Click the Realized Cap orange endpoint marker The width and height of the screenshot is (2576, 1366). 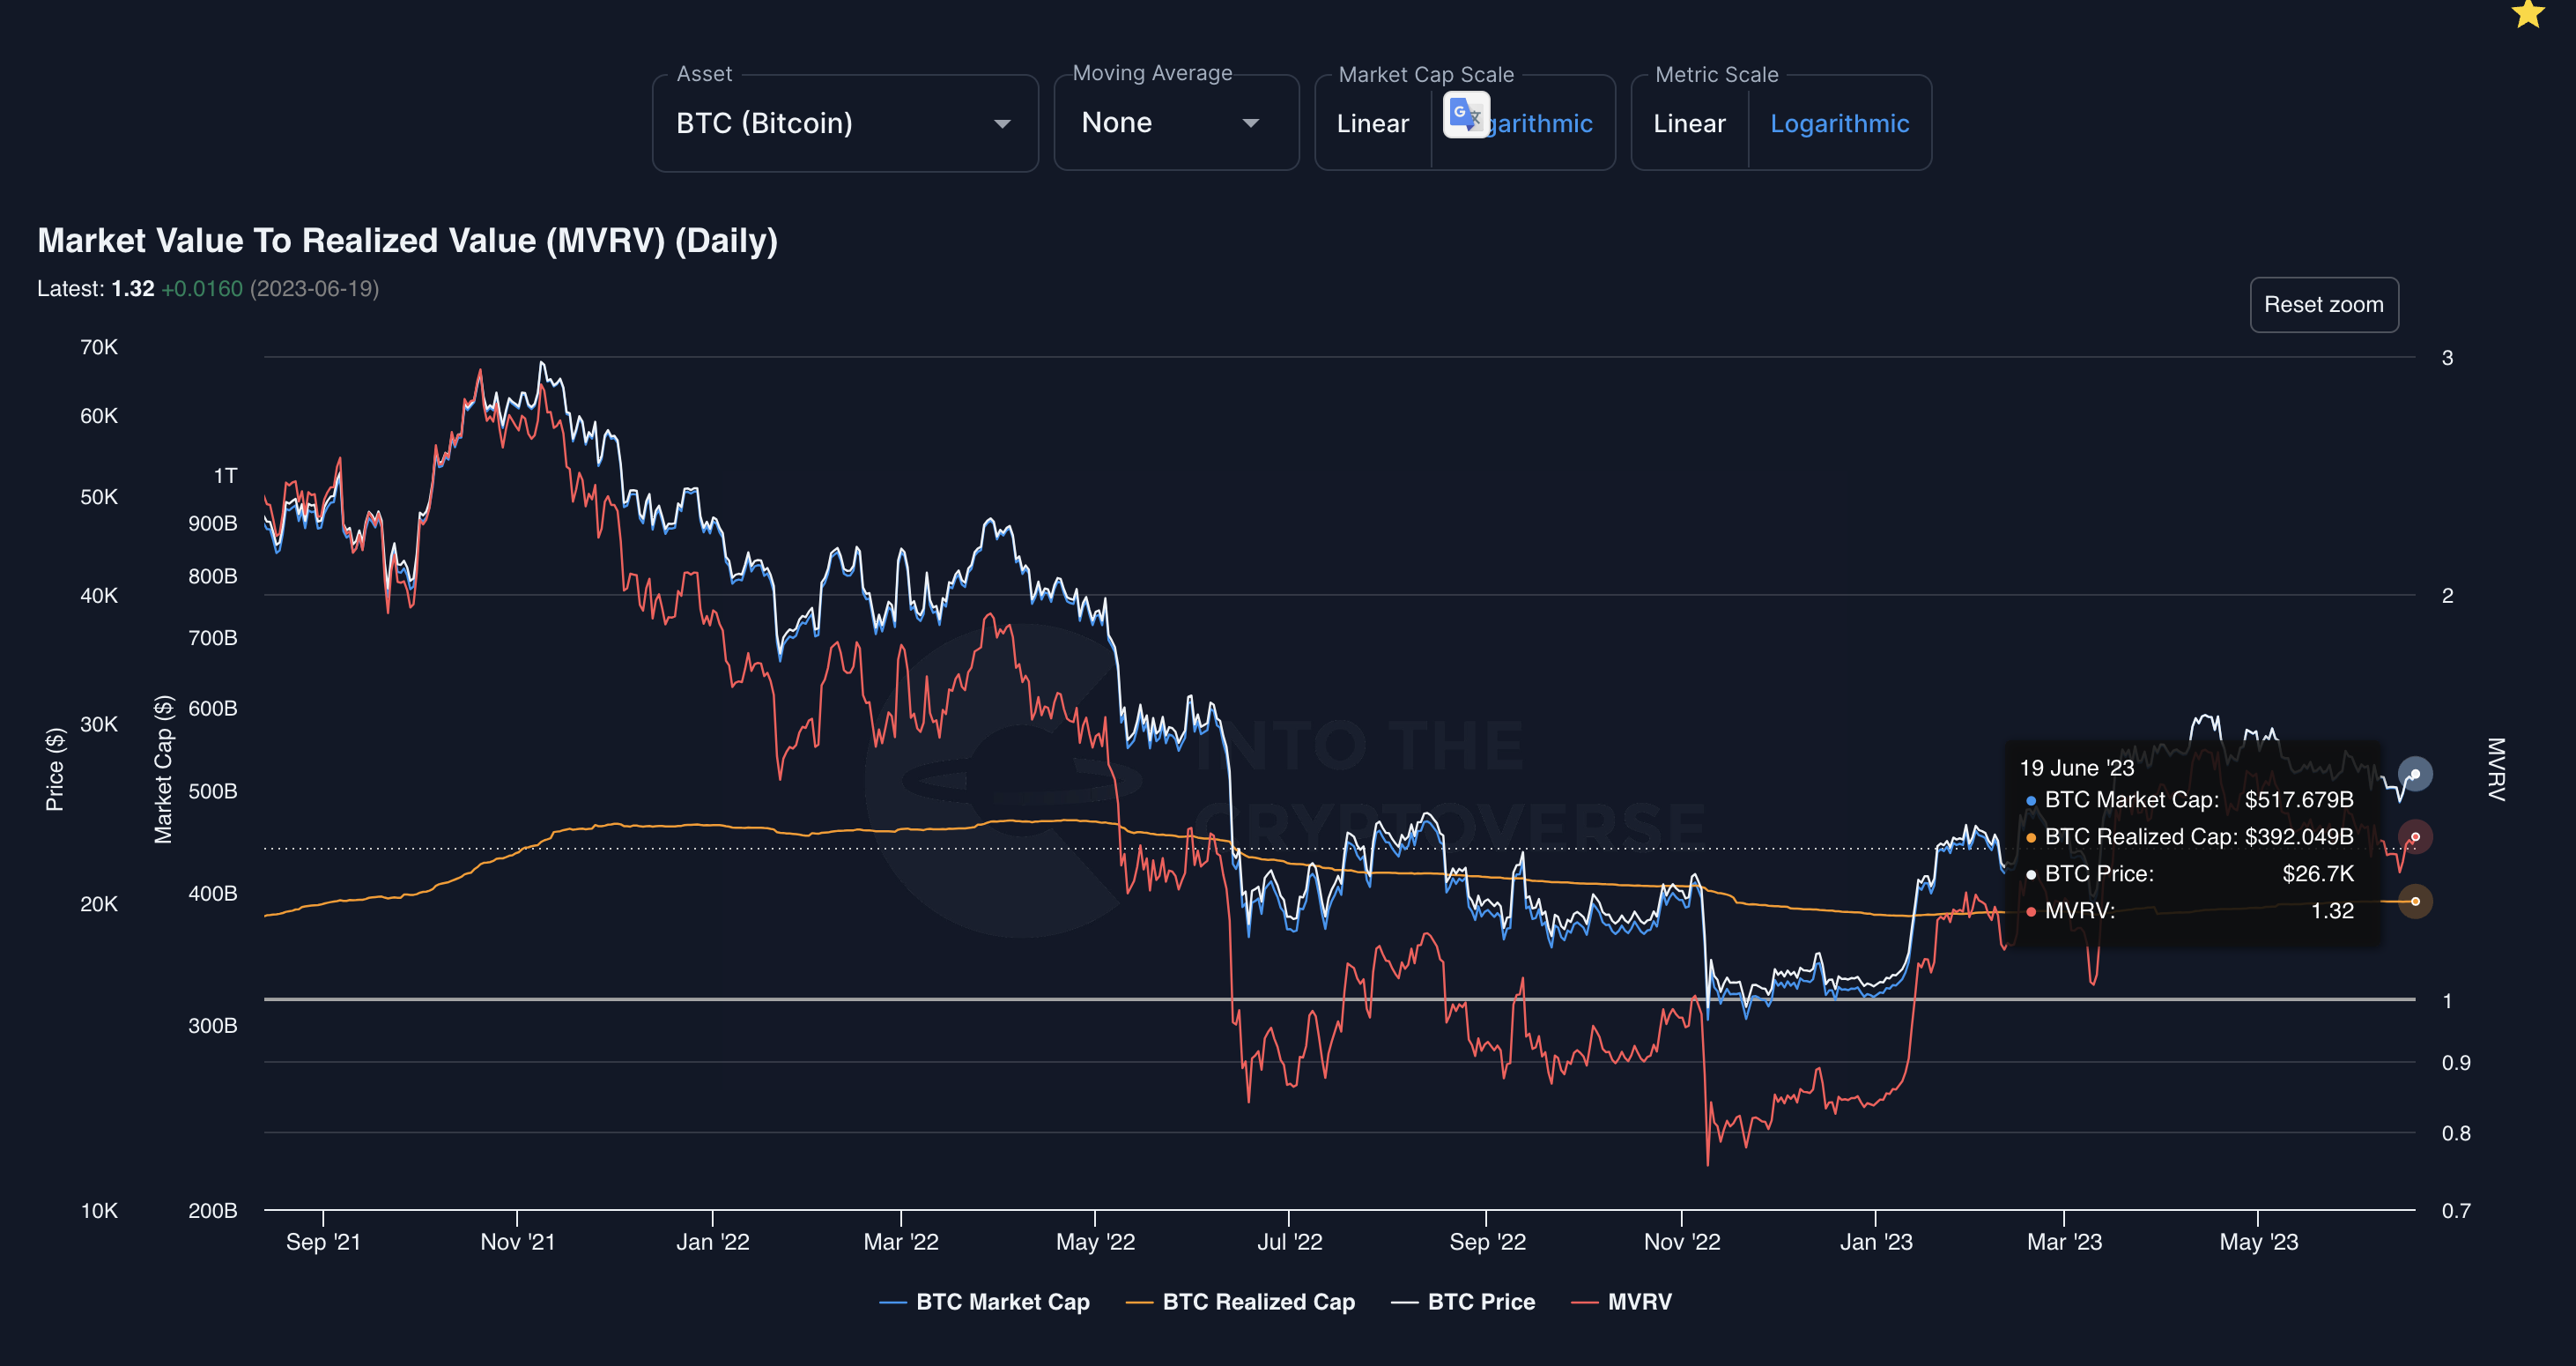[x=2415, y=901]
